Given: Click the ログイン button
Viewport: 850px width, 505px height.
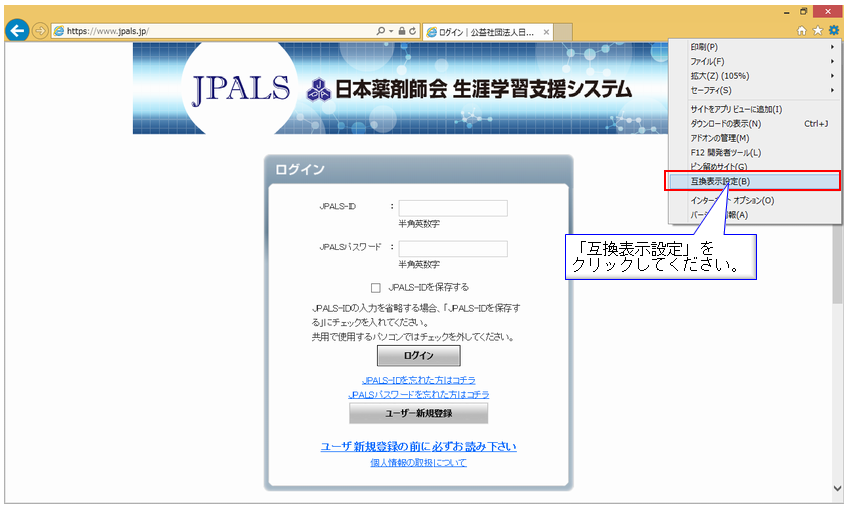Looking at the screenshot, I should [419, 356].
